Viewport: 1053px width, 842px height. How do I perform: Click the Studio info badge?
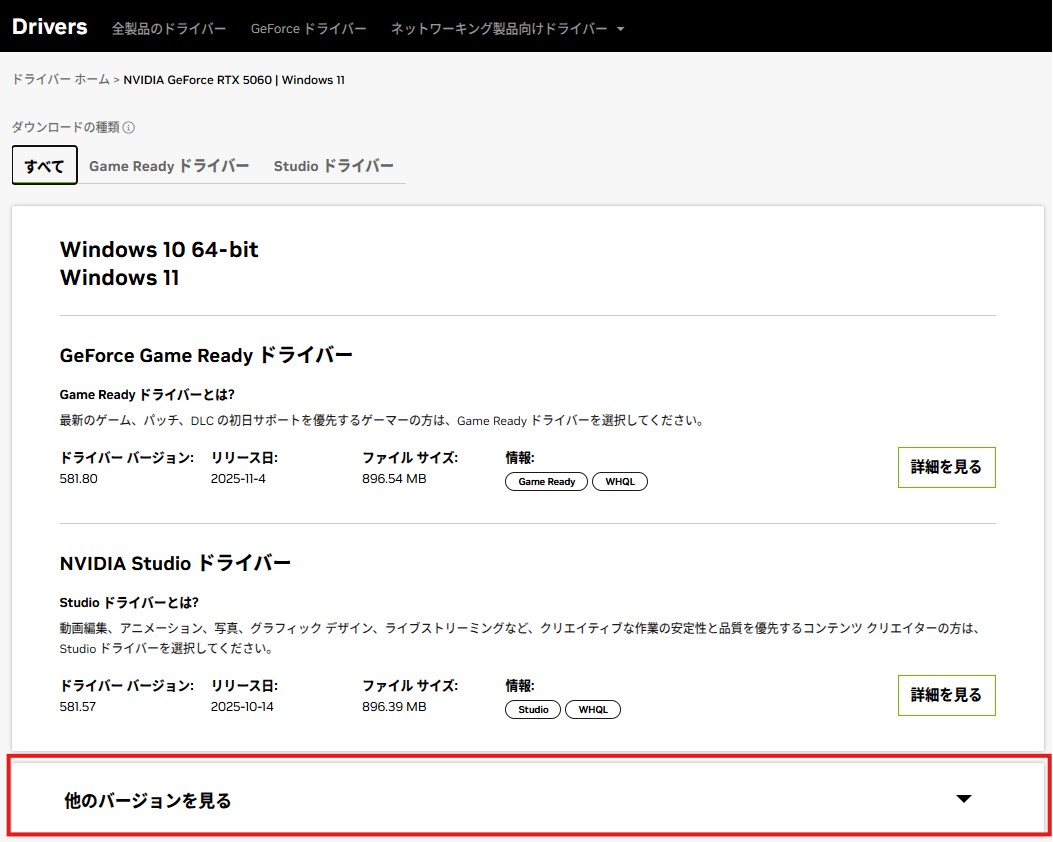click(533, 709)
